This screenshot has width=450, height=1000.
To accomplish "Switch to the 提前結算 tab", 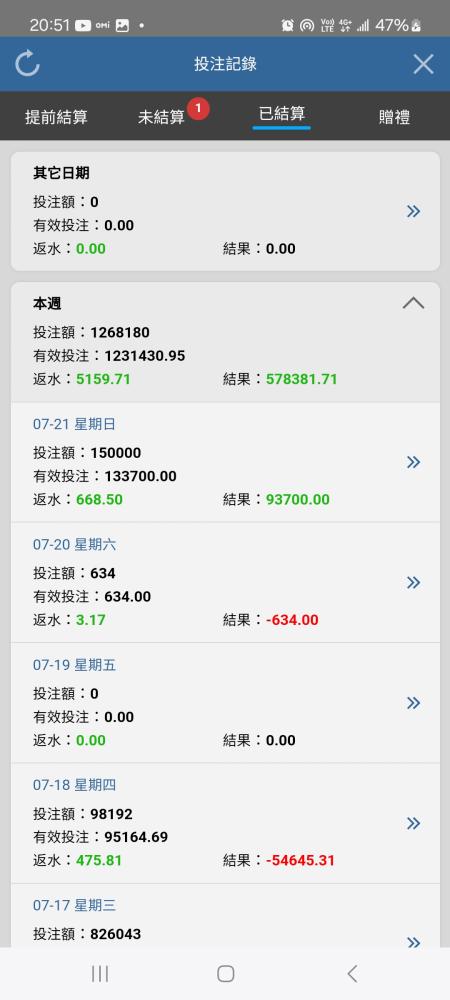I will 56,117.
